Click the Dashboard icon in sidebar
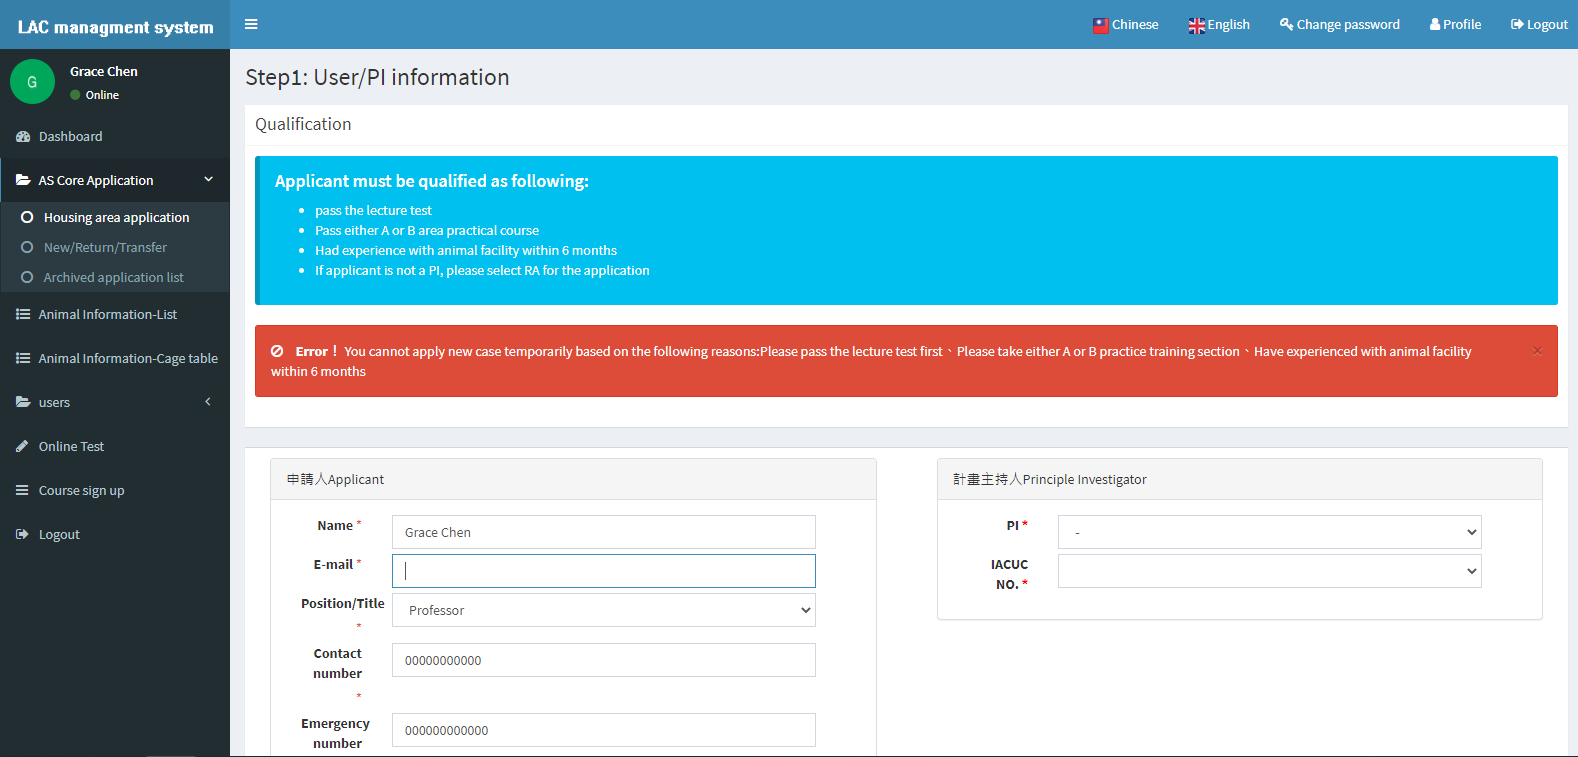The width and height of the screenshot is (1578, 757). [23, 136]
